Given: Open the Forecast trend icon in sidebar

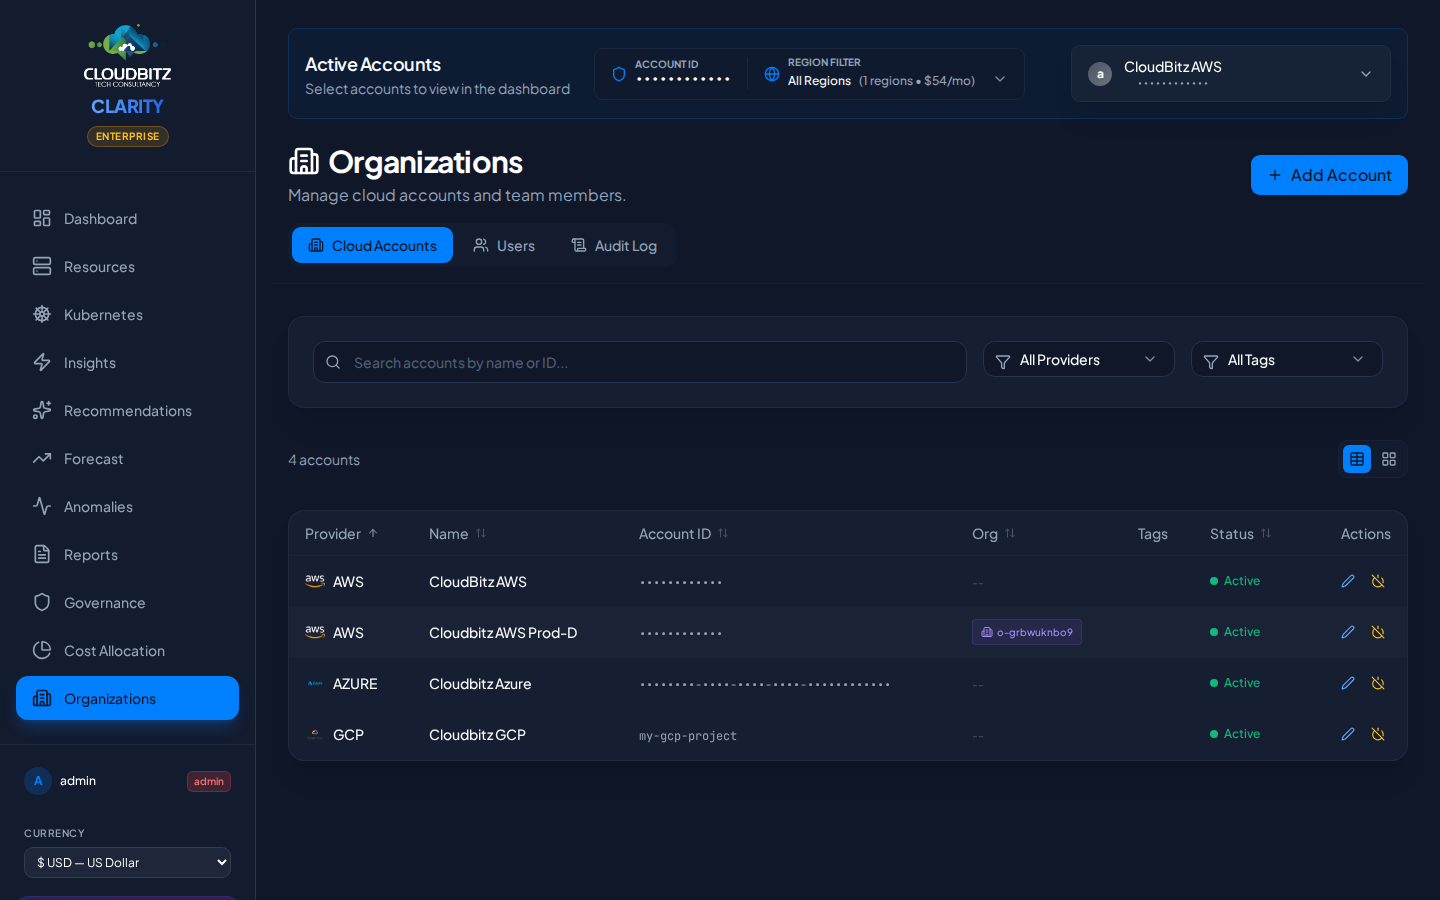Looking at the screenshot, I should [42, 458].
